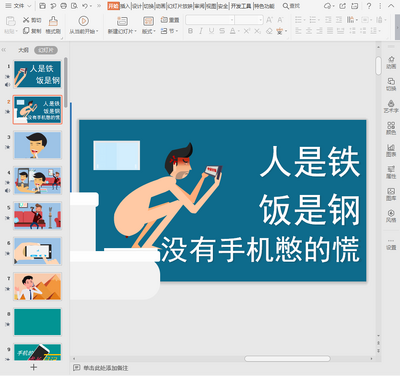Toggle center text alignment

pyautogui.click(x=309, y=31)
